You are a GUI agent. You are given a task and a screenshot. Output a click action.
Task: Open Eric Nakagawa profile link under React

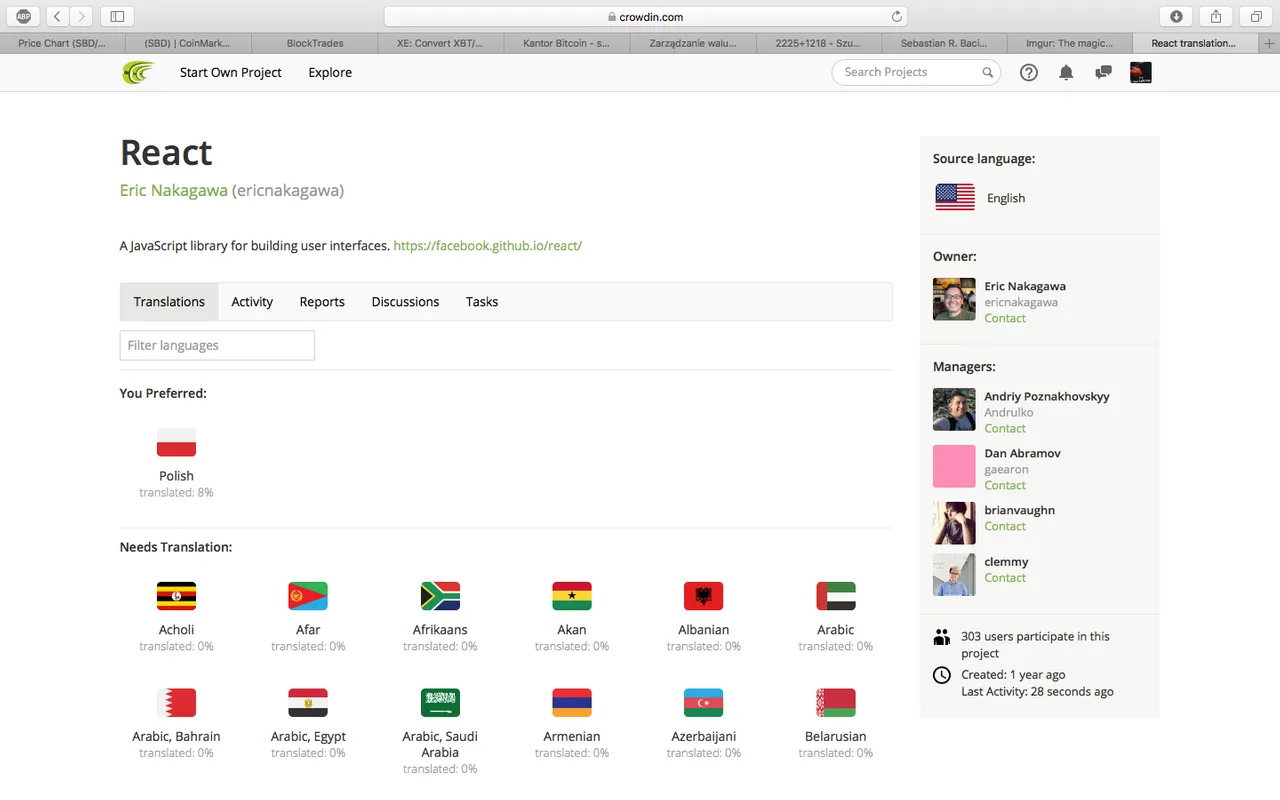[174, 190]
